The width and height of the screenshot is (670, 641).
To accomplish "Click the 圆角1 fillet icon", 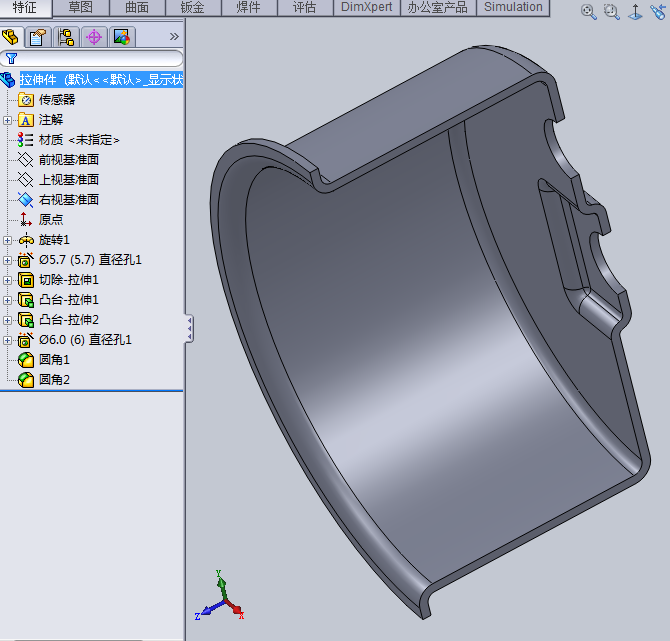I will 26,360.
